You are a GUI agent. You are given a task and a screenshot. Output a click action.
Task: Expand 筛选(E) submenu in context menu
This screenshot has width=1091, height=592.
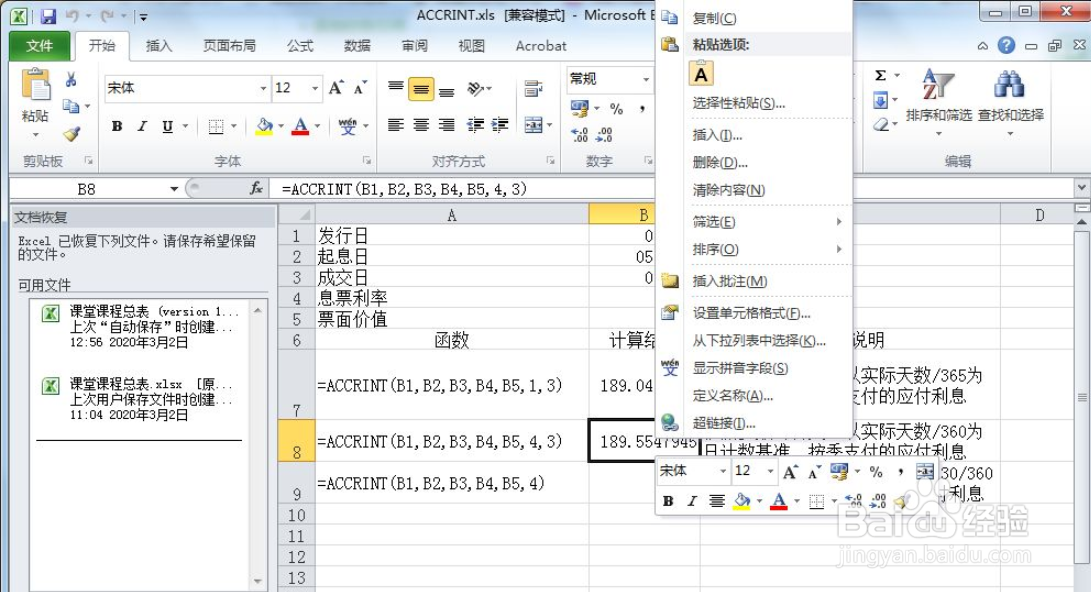click(754, 222)
